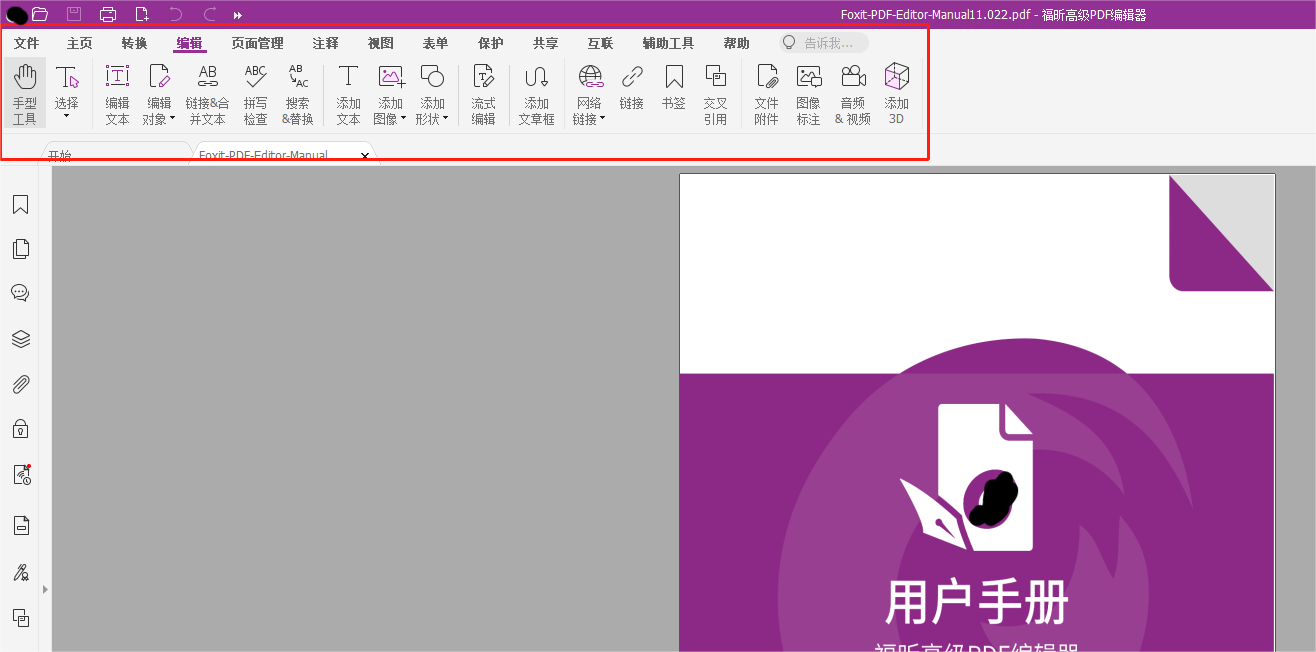The image size is (1316, 652).
Task: Expand the Select (选择) tool dropdown
Action: (x=67, y=116)
